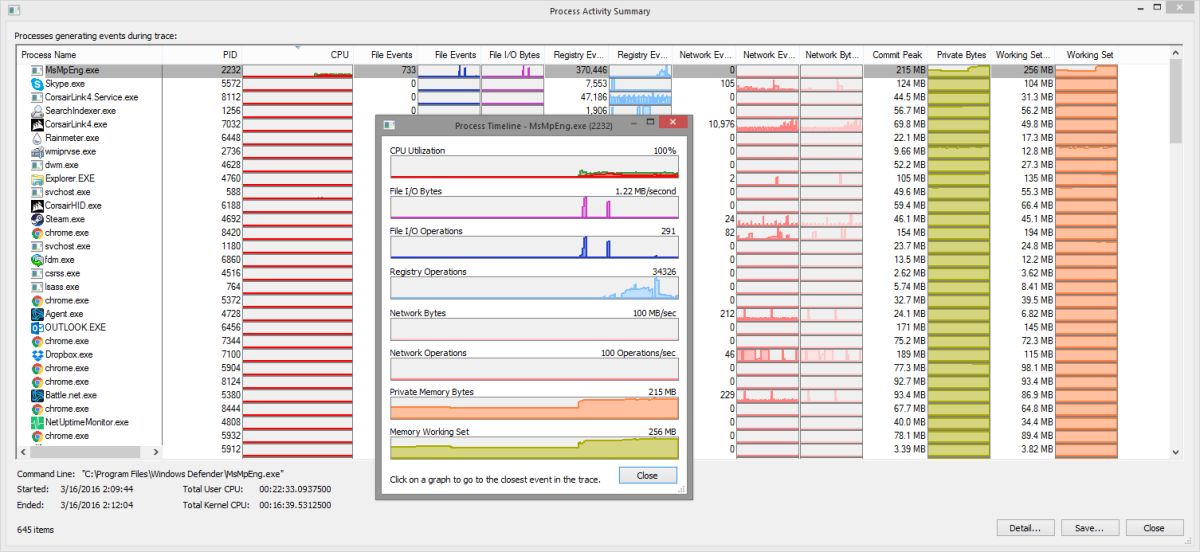Screen dimensions: 1200x552
Task: Click the Rainmeter.exe droplet icon
Action: pos(36,138)
